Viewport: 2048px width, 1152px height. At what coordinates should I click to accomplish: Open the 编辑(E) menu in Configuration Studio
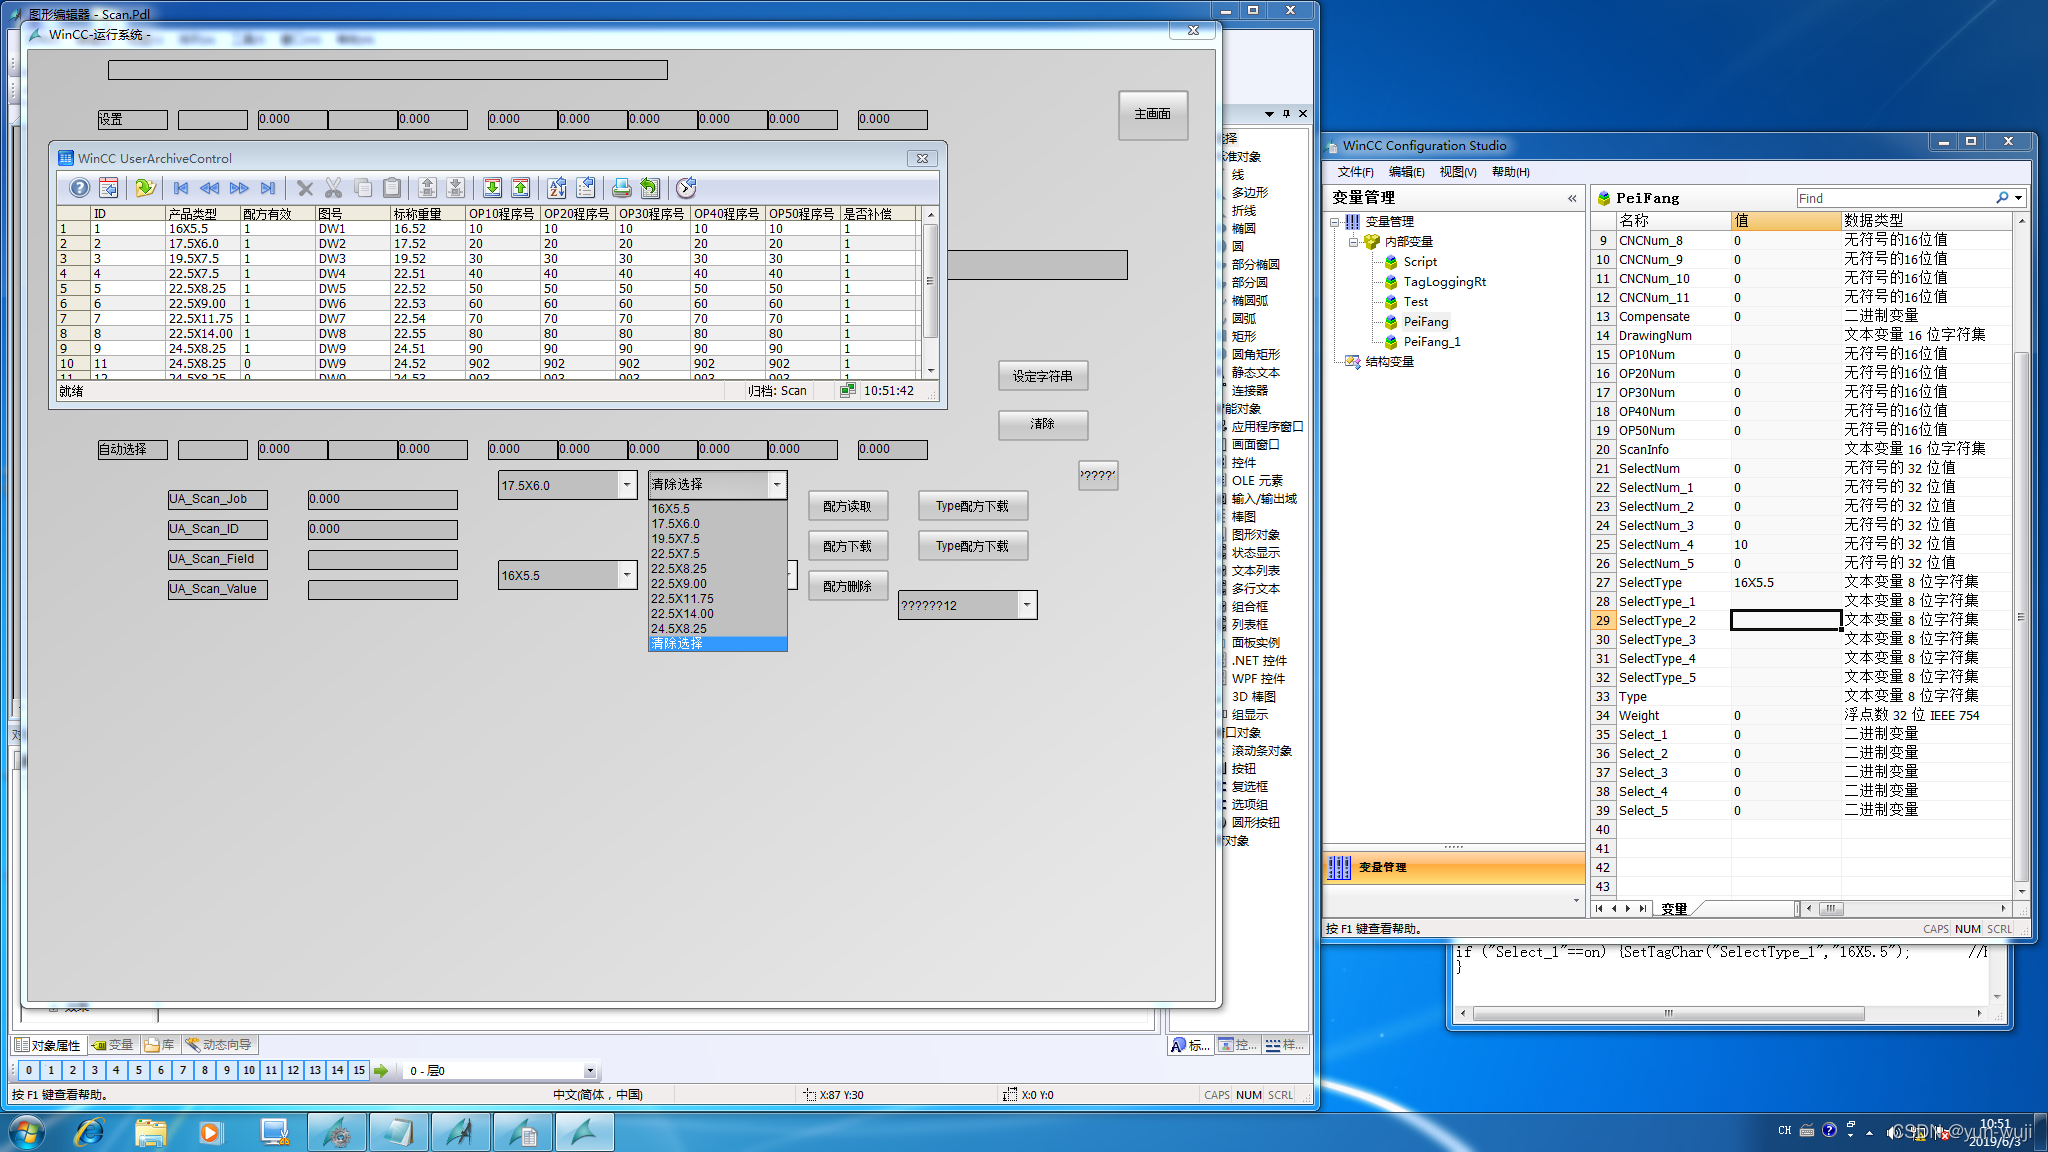click(x=1406, y=172)
